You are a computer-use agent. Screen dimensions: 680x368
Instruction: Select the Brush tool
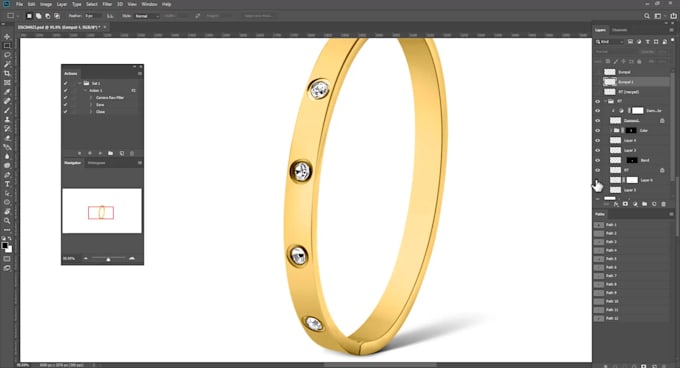pos(7,110)
